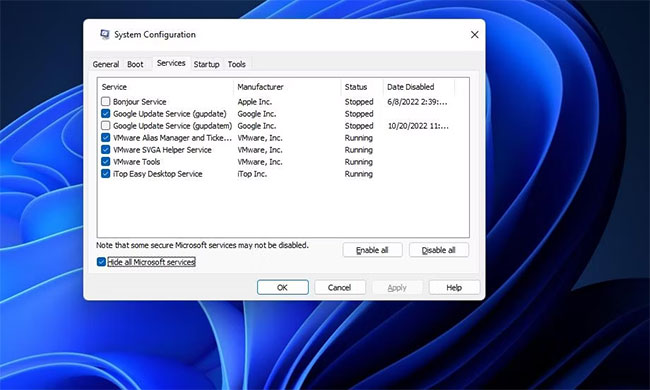Click the iTop Inc. manufacturer cell

coord(252,174)
